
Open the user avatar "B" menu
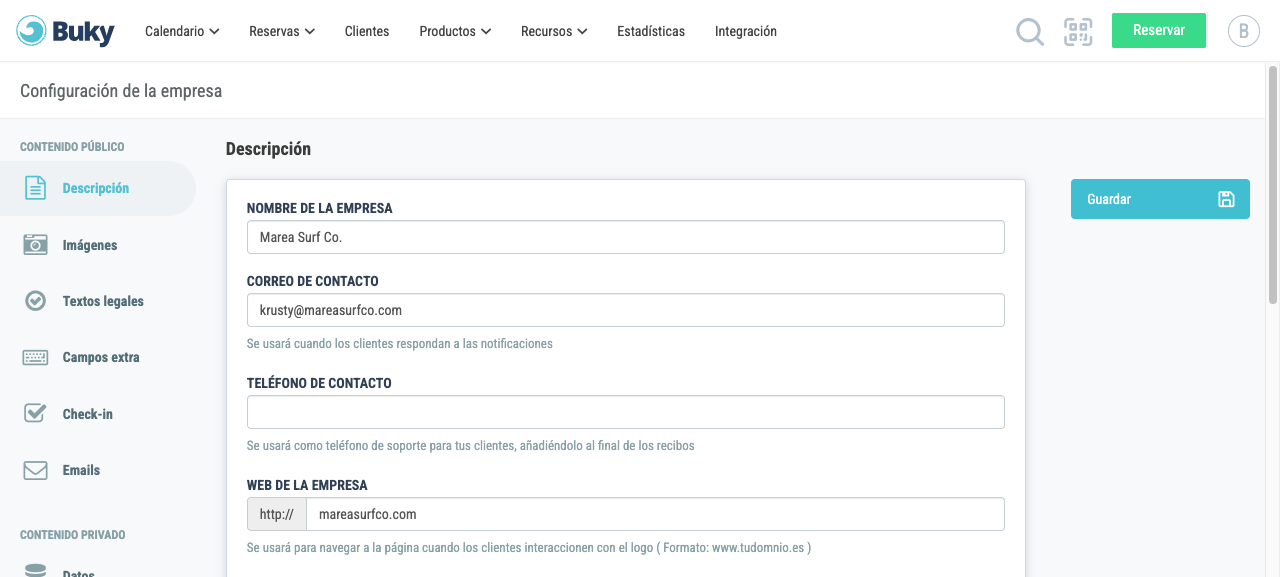pos(1244,31)
